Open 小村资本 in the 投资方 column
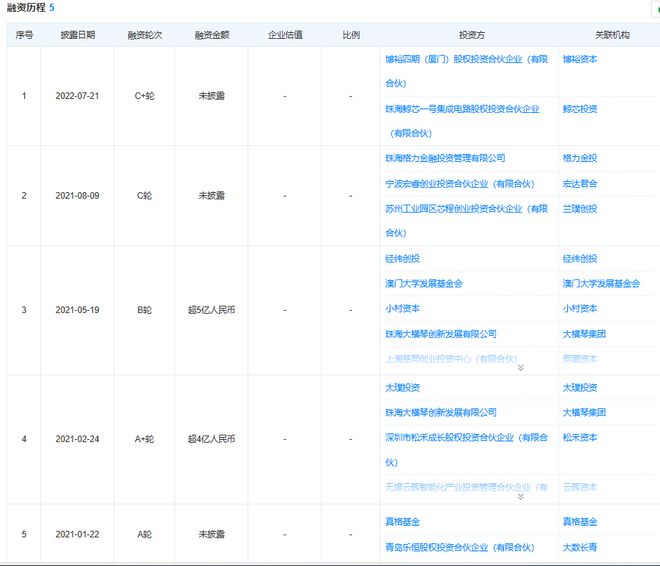660x566 pixels. [402, 308]
